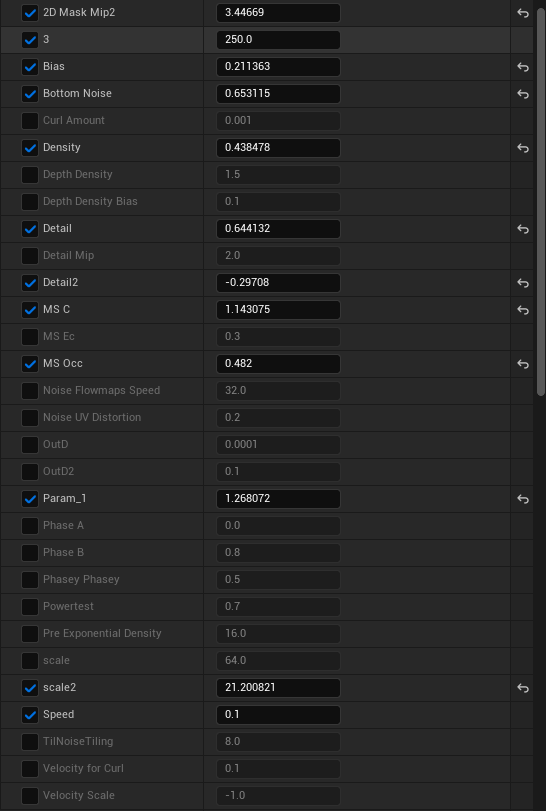Revert MS Occ with the reset arrow

pos(523,364)
